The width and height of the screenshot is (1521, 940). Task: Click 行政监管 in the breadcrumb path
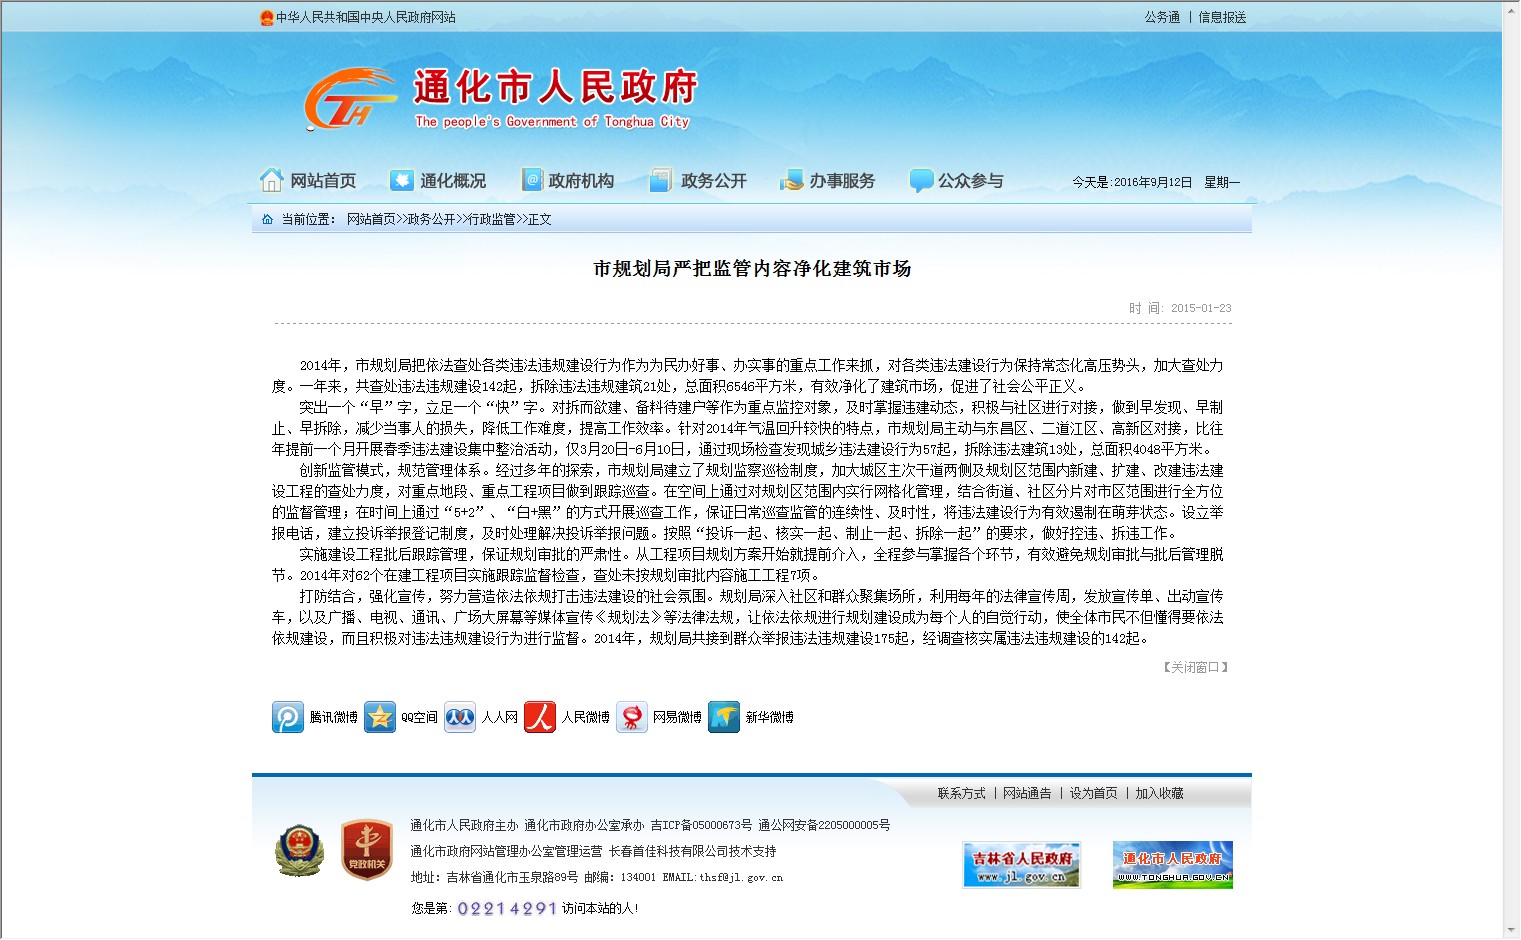pos(492,219)
